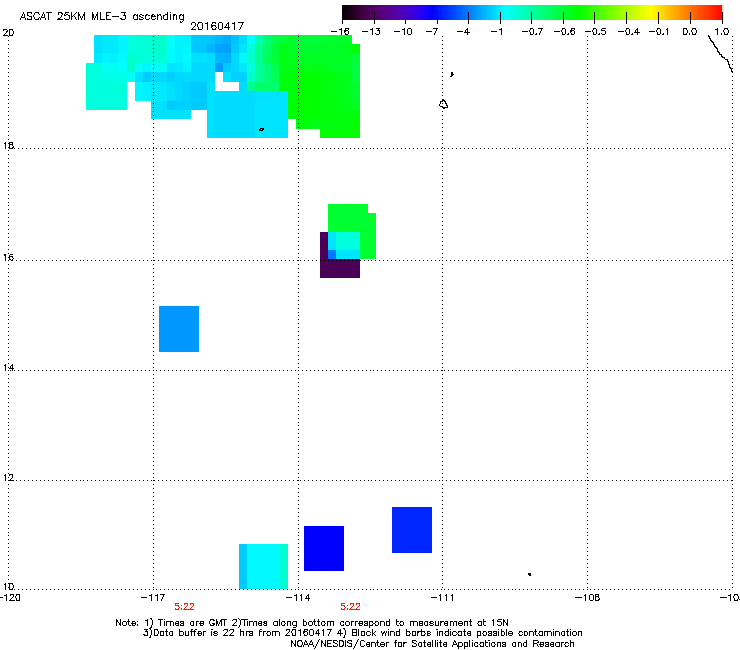Click the red end of the color scale bar
Image resolution: width=740 pixels, height=650 pixels.
pyautogui.click(x=715, y=12)
